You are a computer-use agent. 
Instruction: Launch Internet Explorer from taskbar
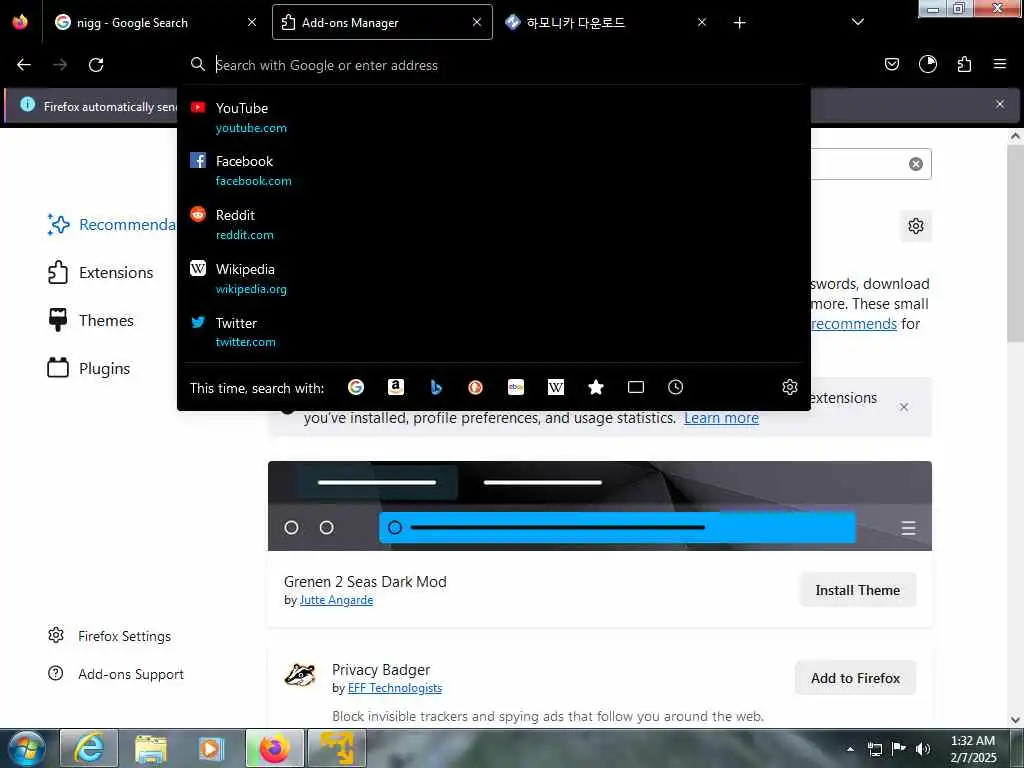click(89, 748)
